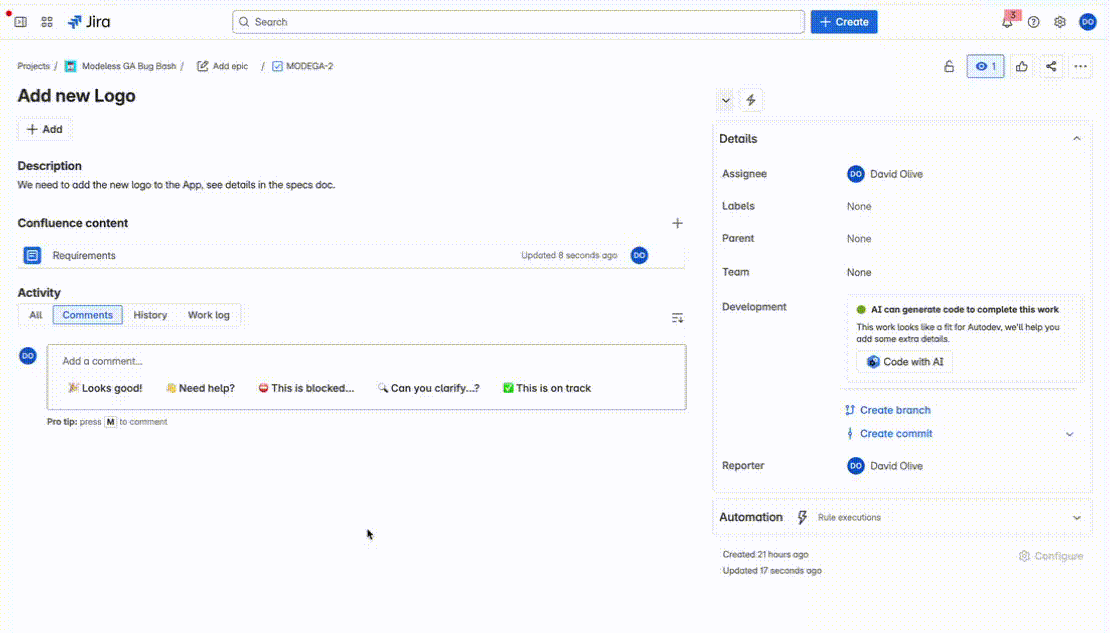Switch to the History tab
Viewport: 1110px width, 633px height.
pos(150,315)
